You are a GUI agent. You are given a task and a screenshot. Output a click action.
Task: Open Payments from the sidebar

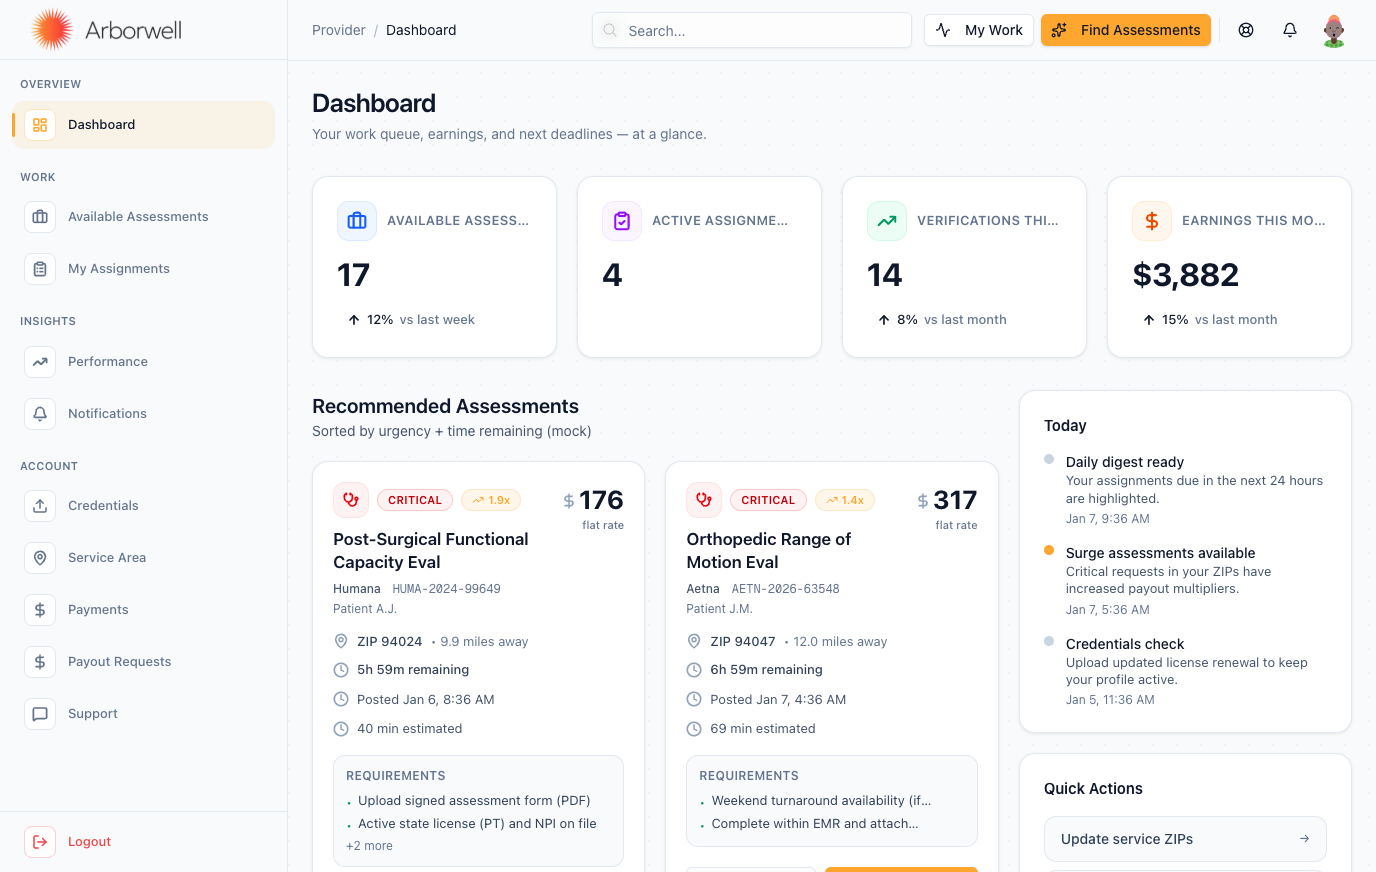pos(98,610)
